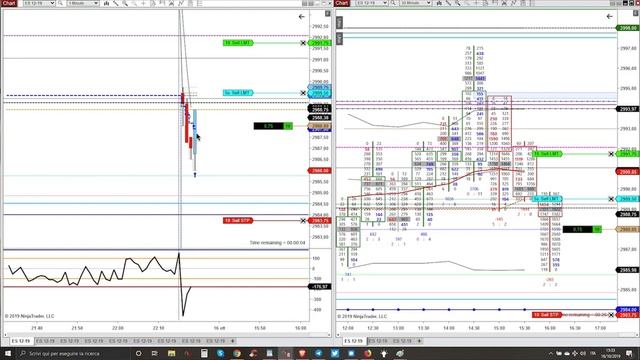Select the active ES 12-19 tab in right window
Image resolution: width=640 pixels, height=360 pixels.
pos(353,341)
